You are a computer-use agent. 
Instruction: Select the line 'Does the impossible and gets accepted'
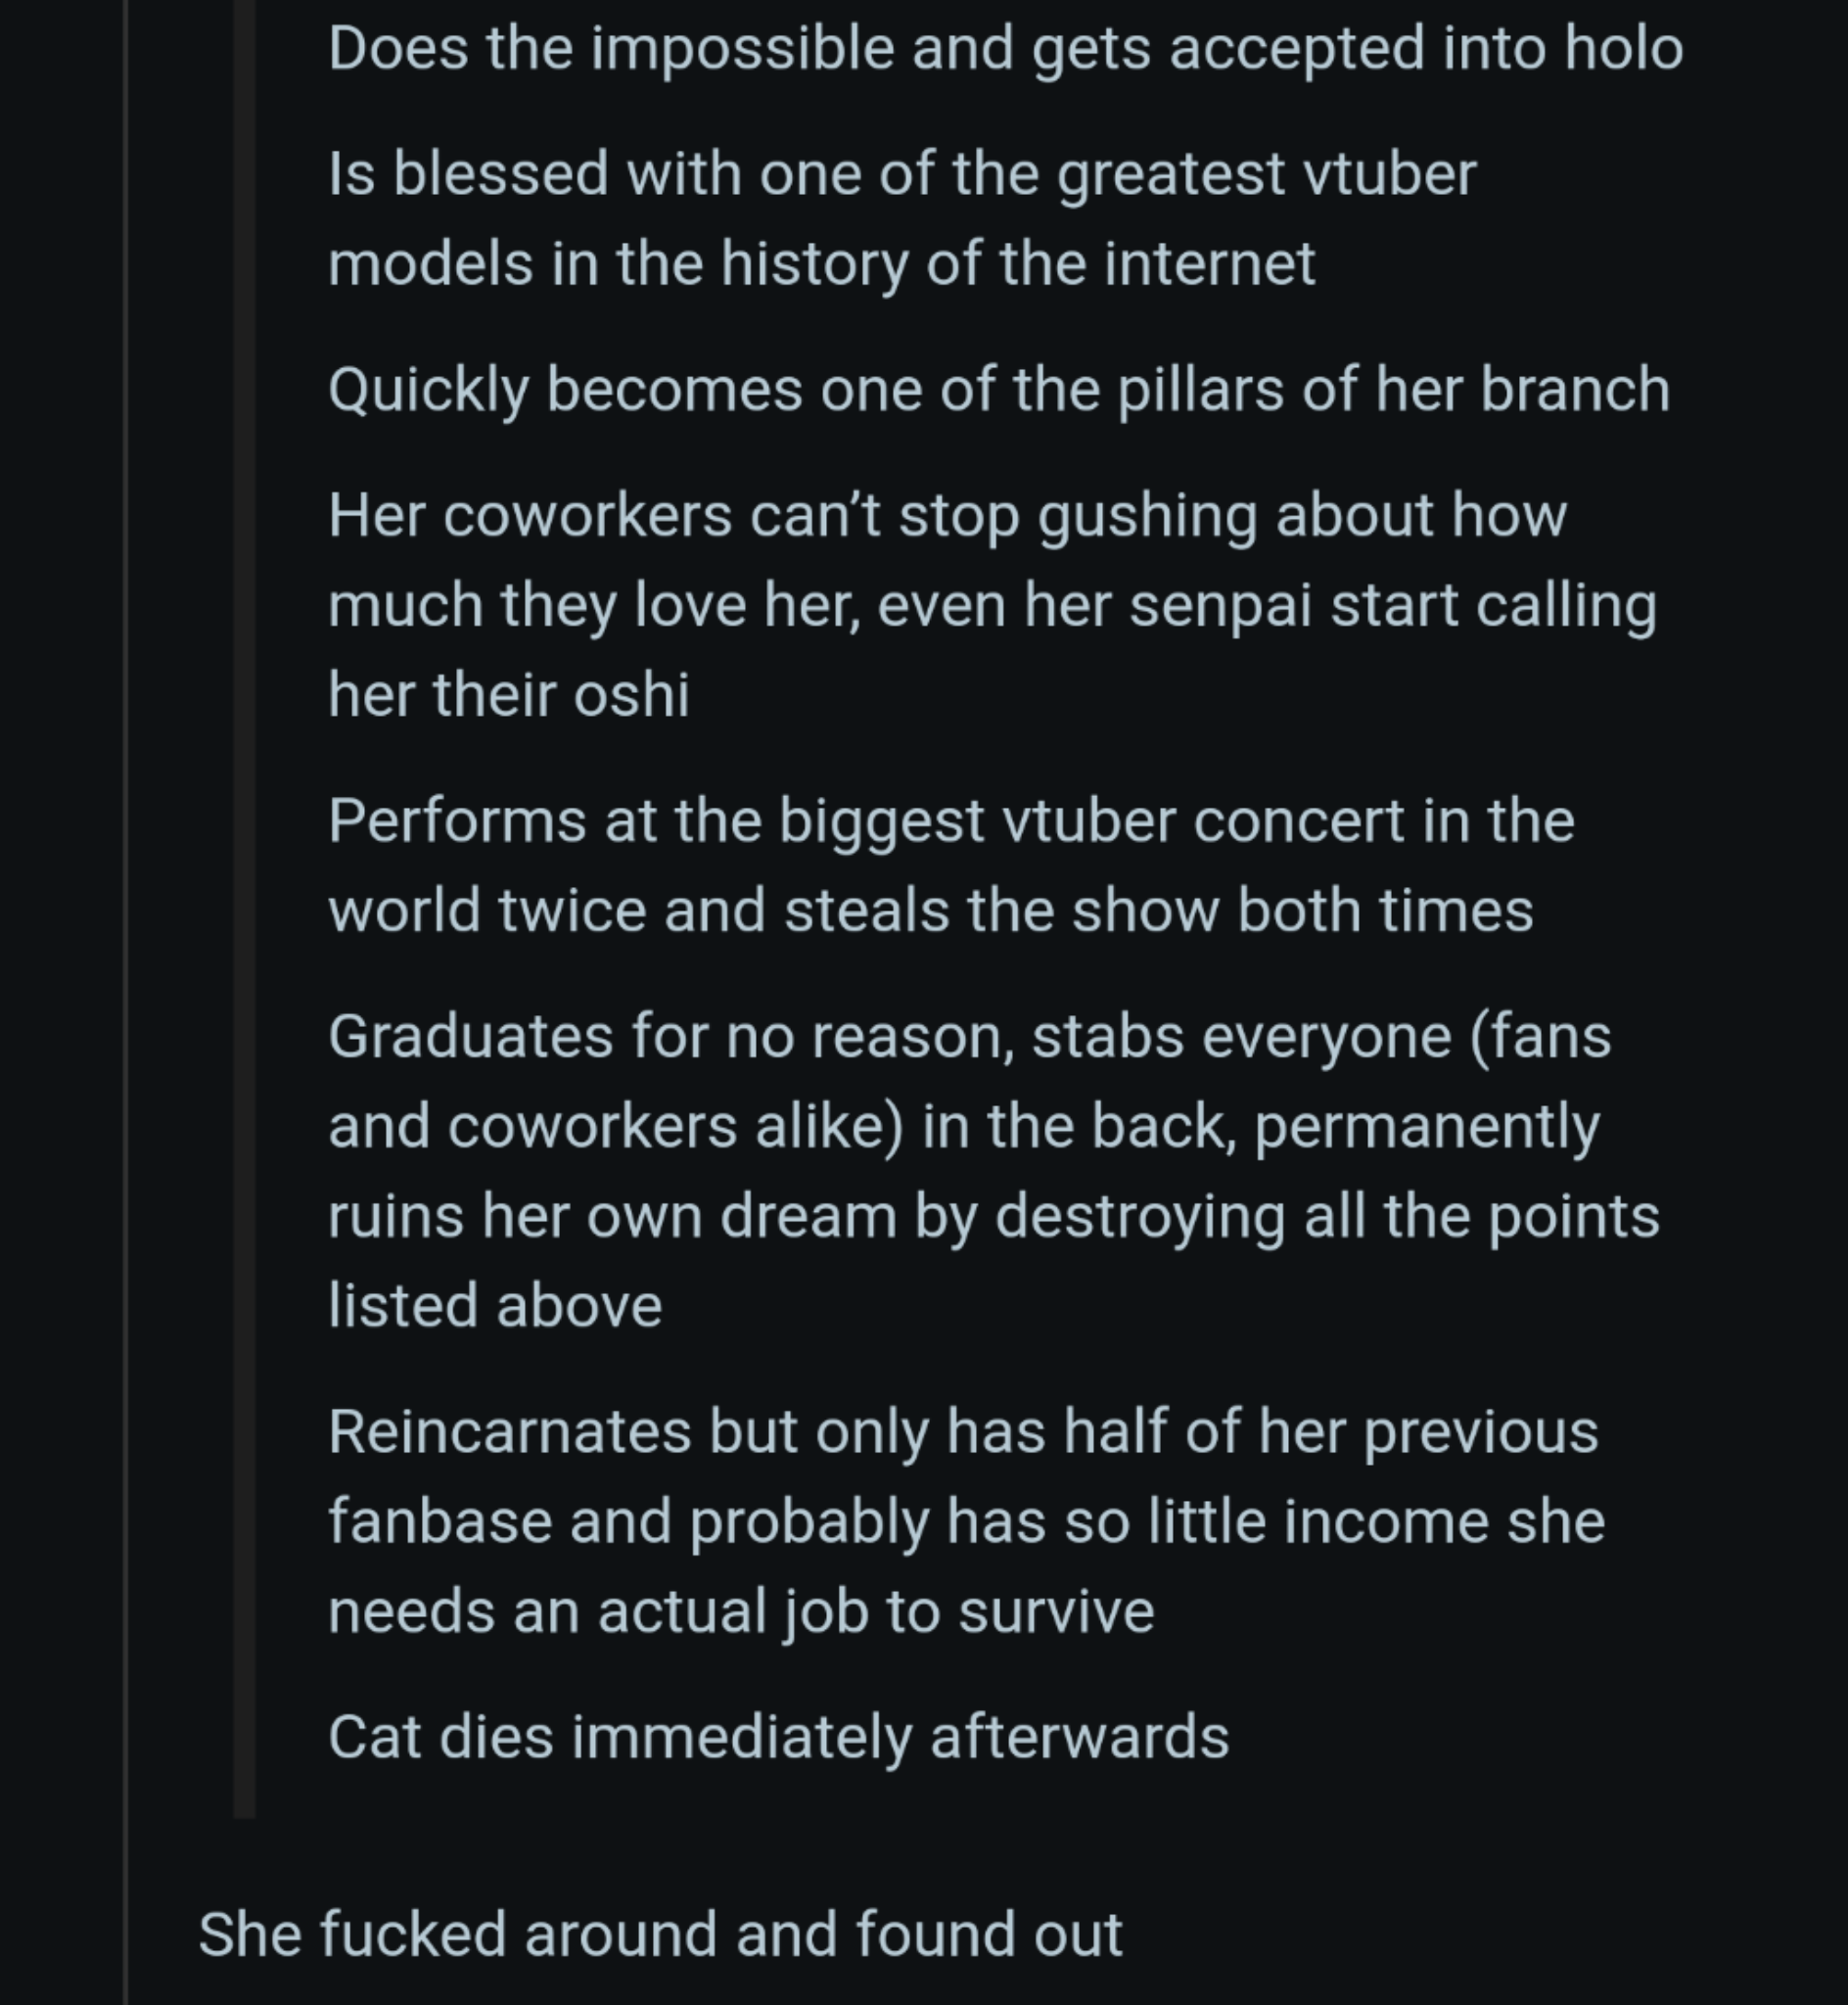1006,49
